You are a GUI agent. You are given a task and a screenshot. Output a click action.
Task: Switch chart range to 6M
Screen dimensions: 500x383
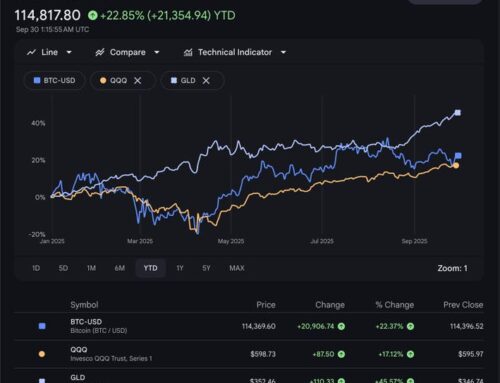pos(120,268)
